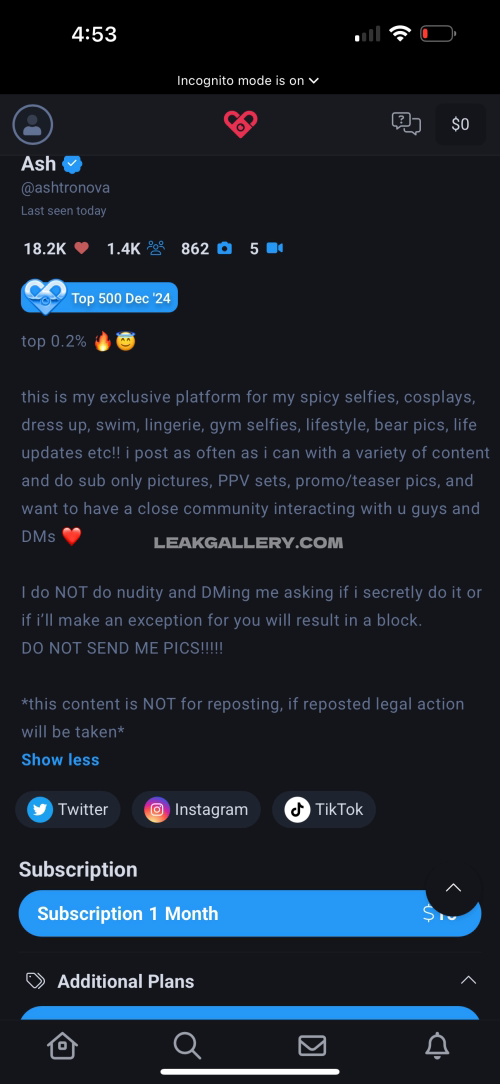Viewport: 500px width, 1084px height.
Task: Open notifications bell icon
Action: pyautogui.click(x=437, y=1045)
